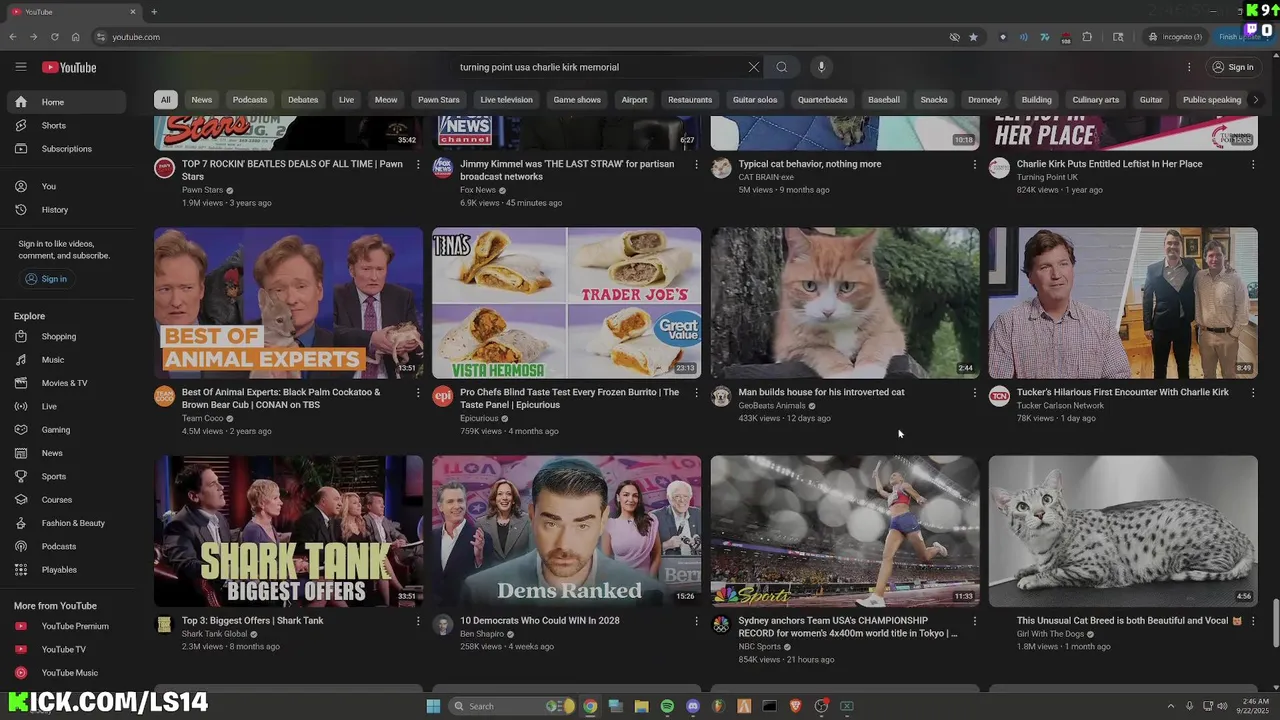Viewport: 1280px width, 720px height.
Task: Select the Game shows filter chip
Action: [x=577, y=100]
